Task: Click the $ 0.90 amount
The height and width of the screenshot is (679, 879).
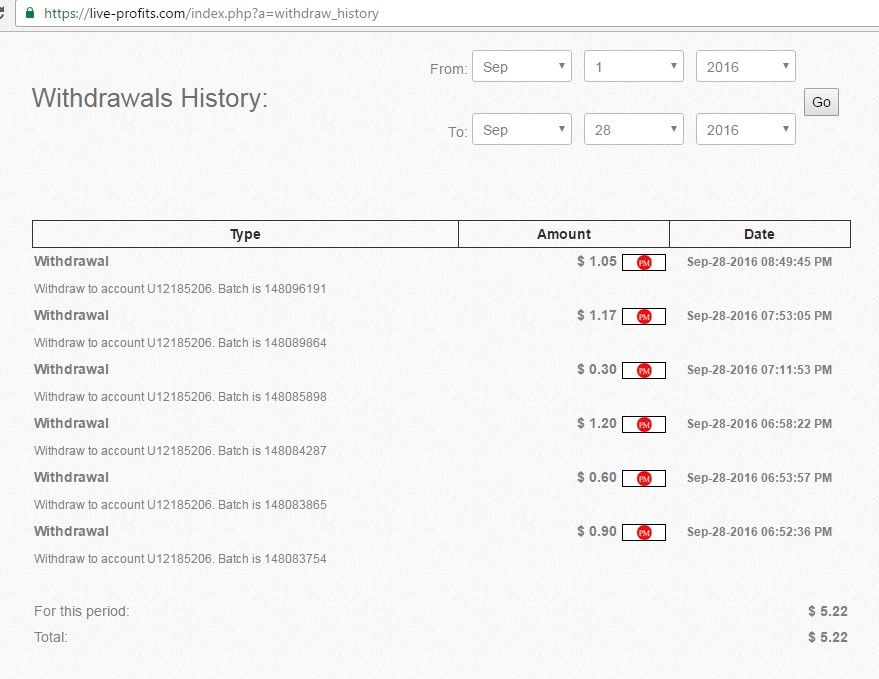Action: click(596, 531)
